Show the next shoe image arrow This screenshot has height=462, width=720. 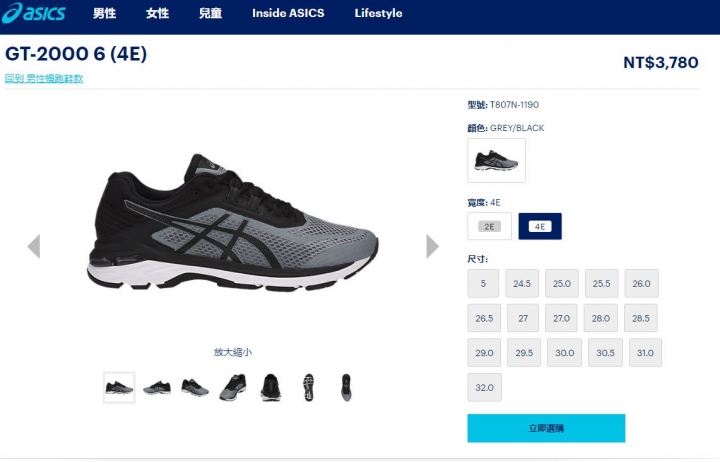[x=432, y=247]
